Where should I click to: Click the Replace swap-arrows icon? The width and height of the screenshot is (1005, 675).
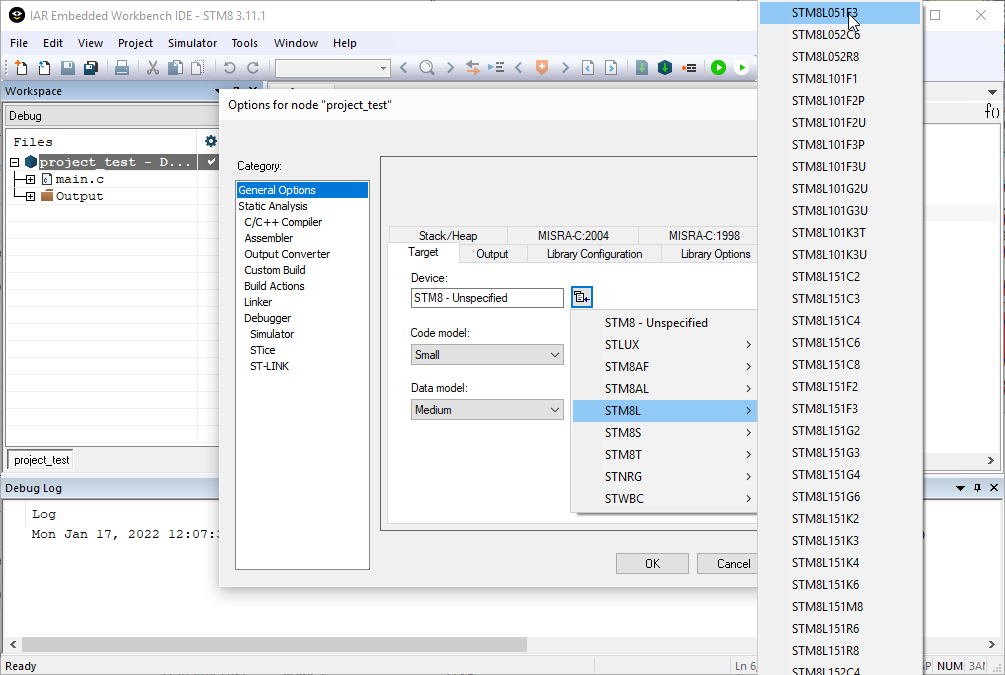[472, 67]
